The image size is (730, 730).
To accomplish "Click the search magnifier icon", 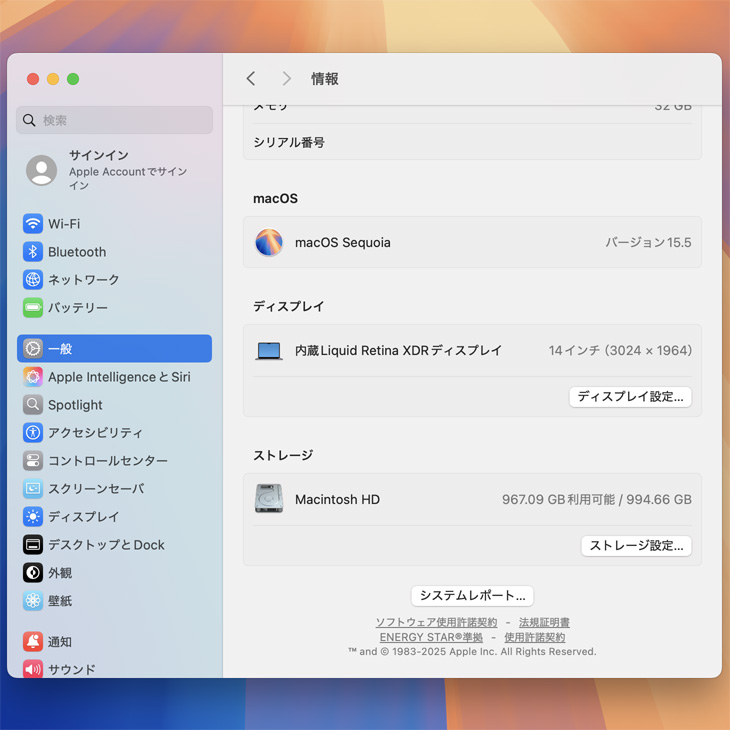I will click(x=29, y=120).
